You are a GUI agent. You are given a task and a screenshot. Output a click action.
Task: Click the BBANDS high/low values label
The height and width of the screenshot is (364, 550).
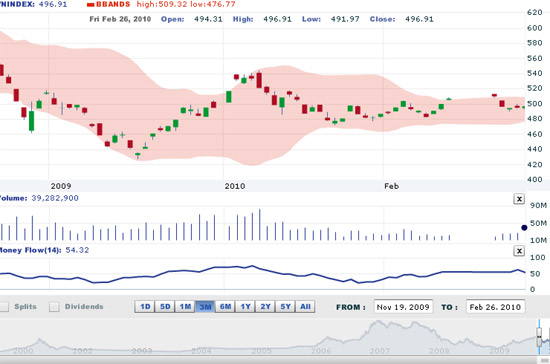(x=186, y=4)
